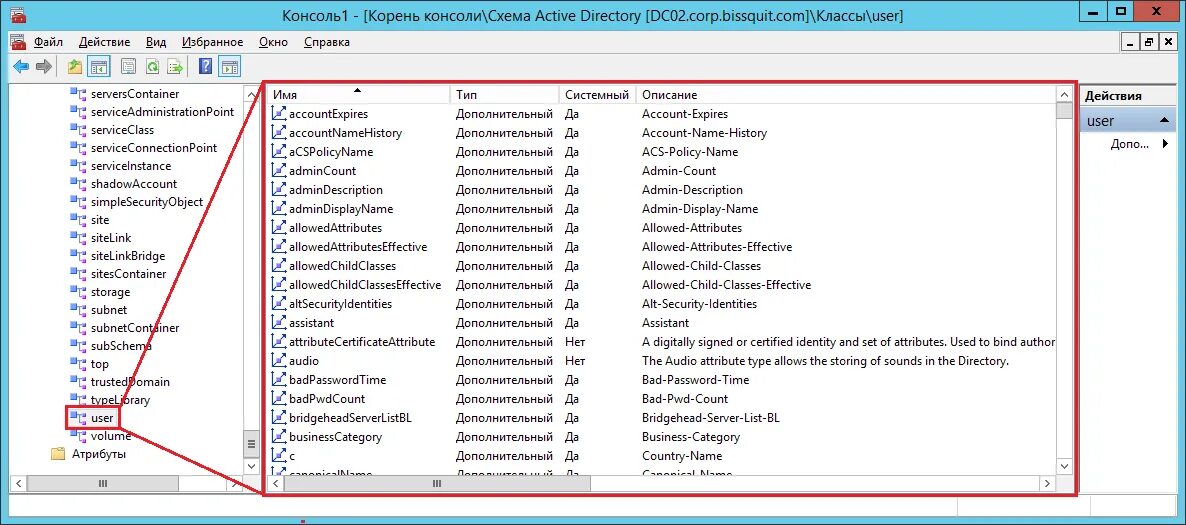Image resolution: width=1186 pixels, height=525 pixels.
Task: Open the Действие menu
Action: tap(104, 42)
